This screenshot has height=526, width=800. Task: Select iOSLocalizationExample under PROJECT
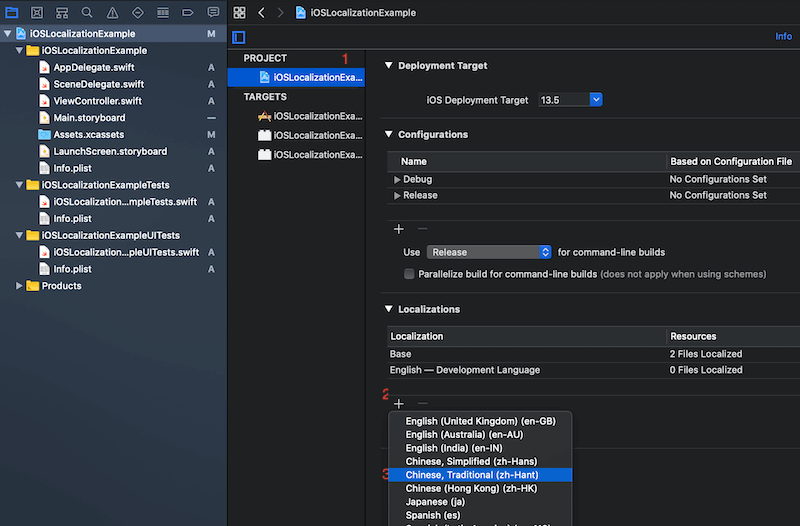click(x=296, y=77)
